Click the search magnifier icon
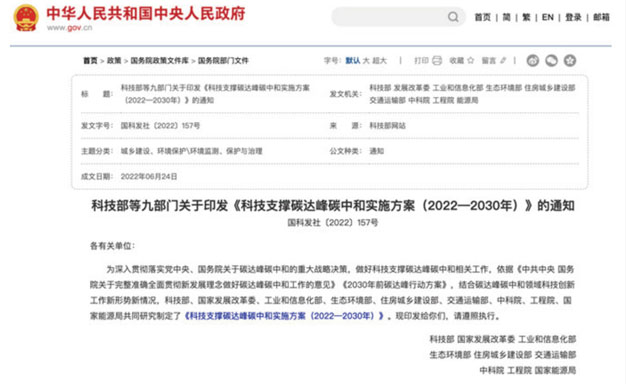Image resolution: width=626 pixels, height=390 pixels. pos(453,17)
